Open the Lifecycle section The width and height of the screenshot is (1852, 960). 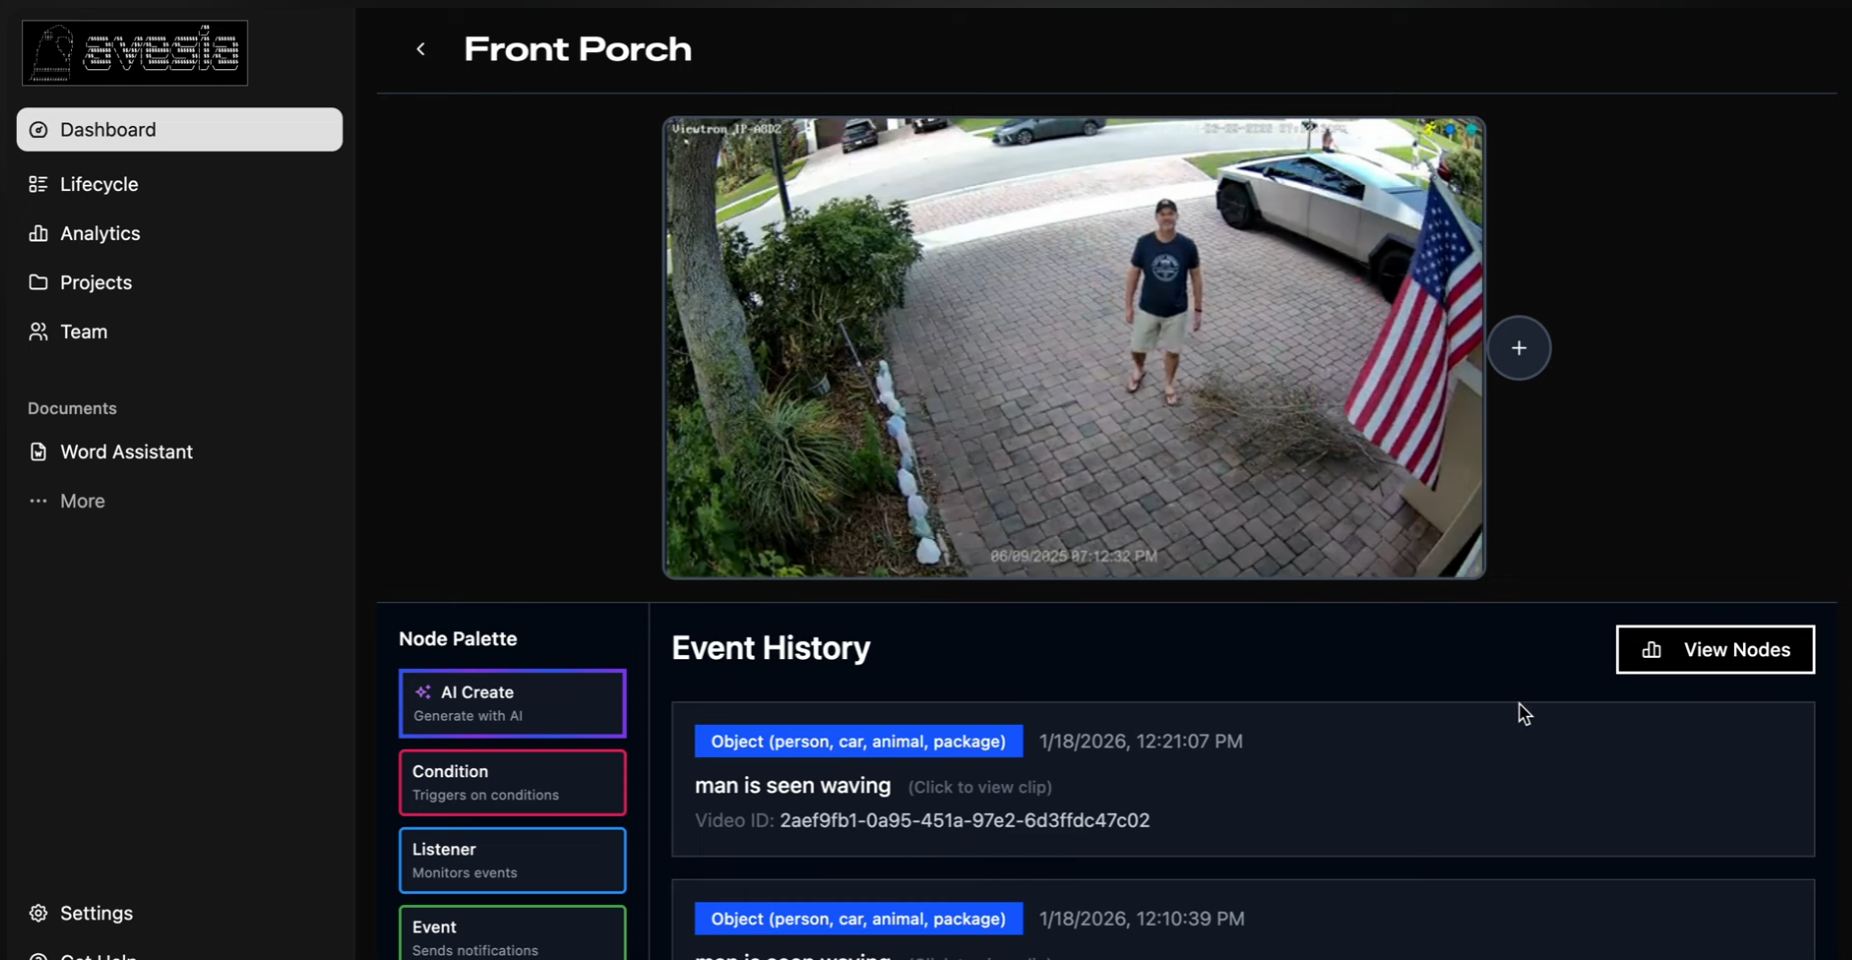click(98, 184)
